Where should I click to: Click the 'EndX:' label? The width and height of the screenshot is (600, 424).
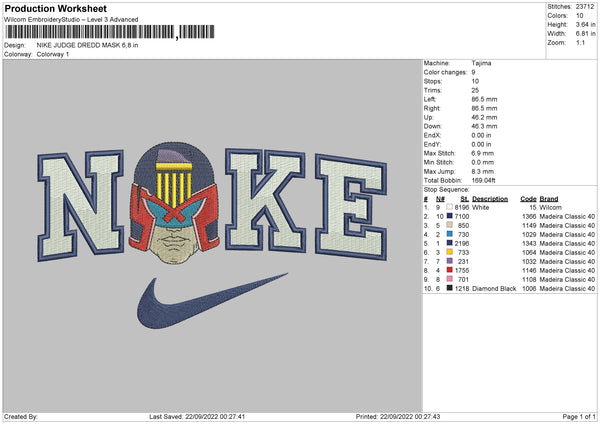[x=432, y=135]
